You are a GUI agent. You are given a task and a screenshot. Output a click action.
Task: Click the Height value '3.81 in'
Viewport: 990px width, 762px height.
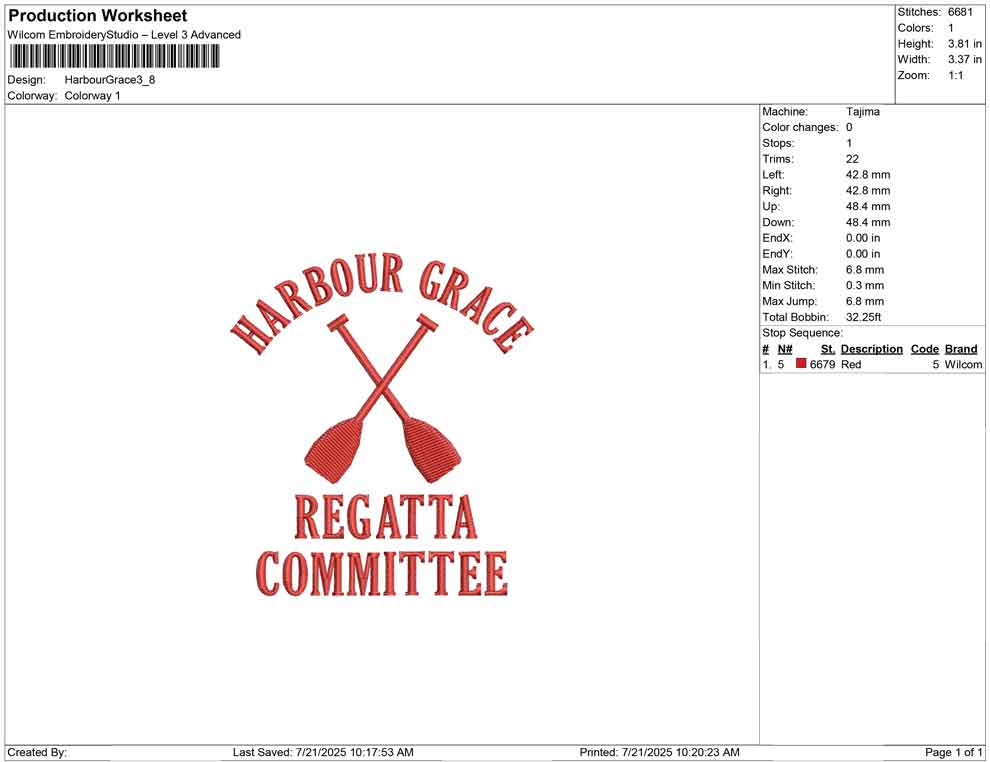click(x=965, y=44)
